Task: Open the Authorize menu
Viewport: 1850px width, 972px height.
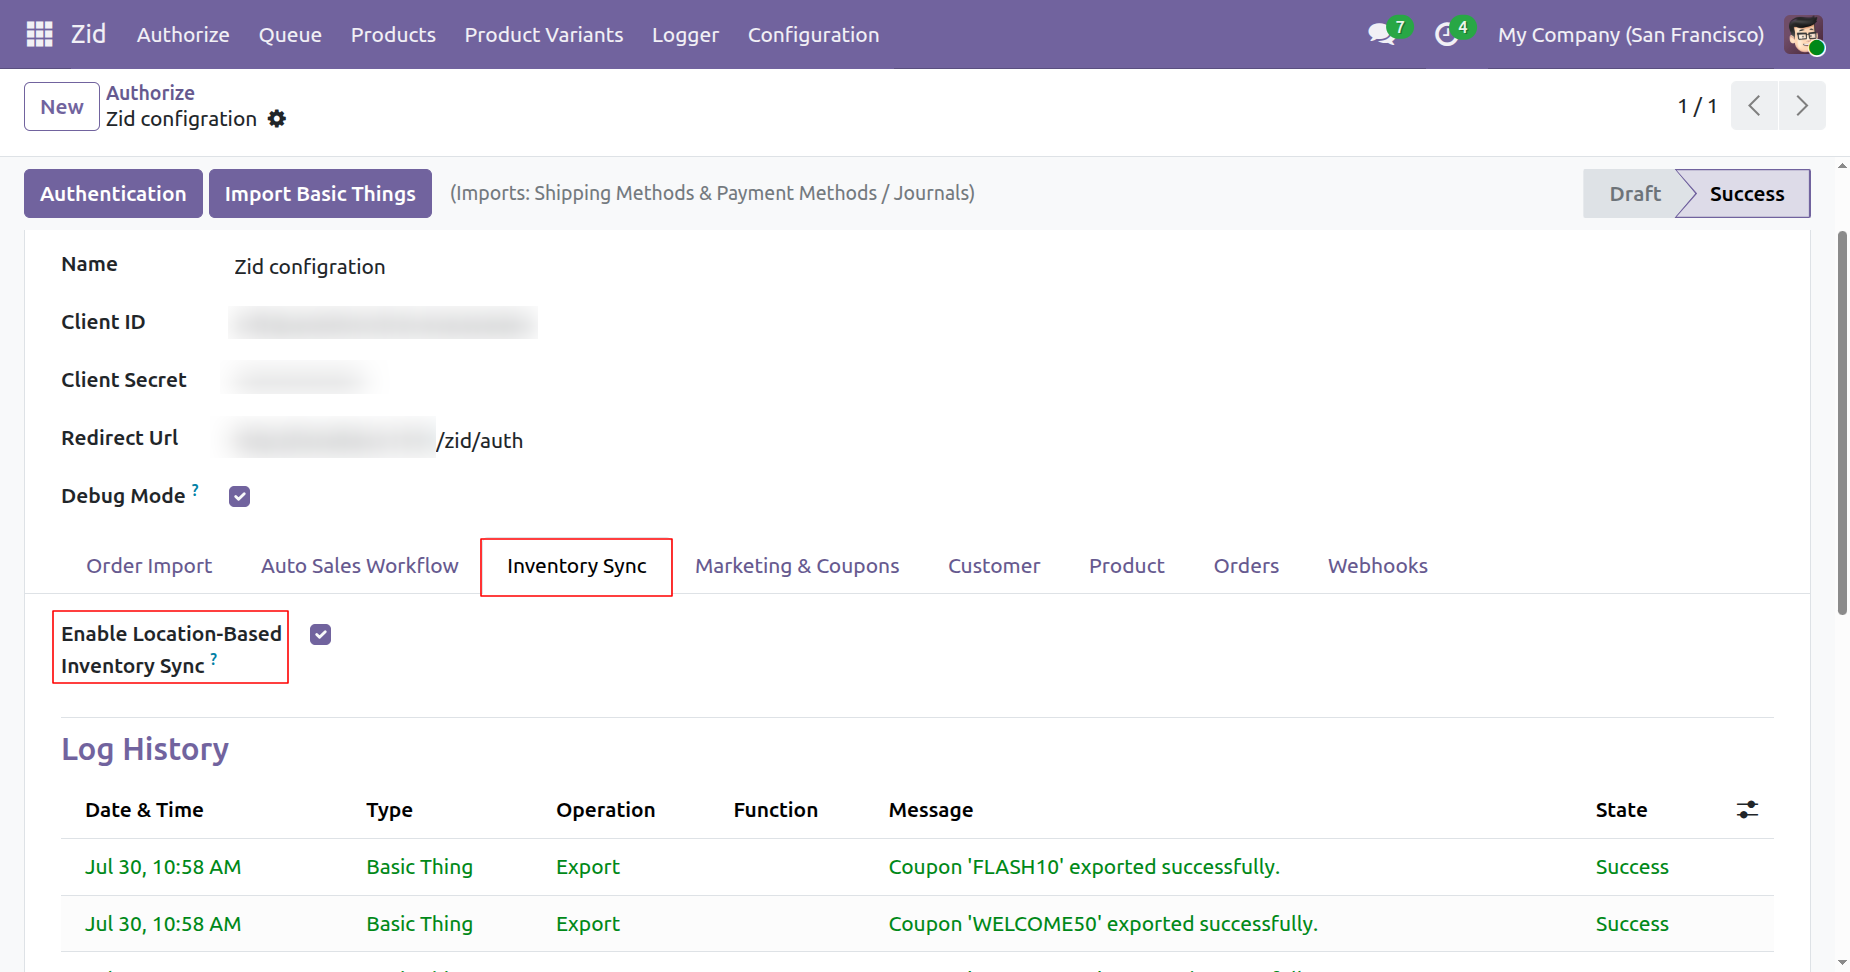Action: tap(183, 35)
